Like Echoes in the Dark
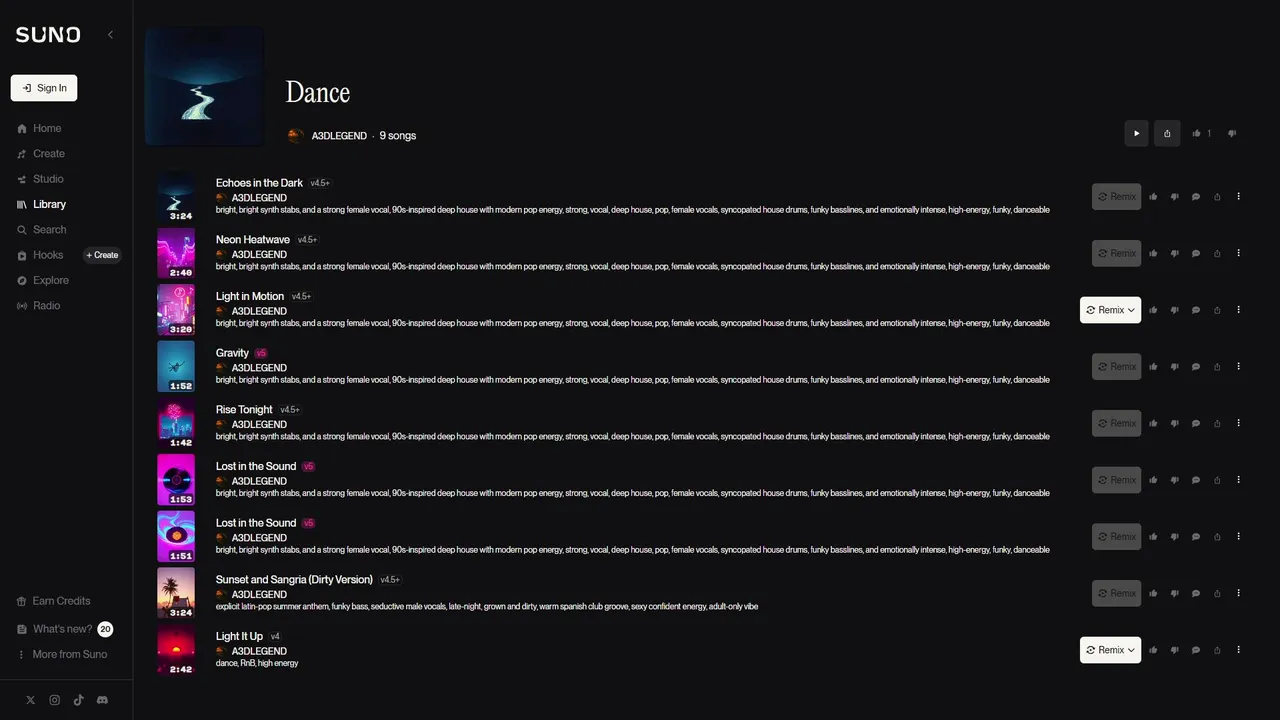1280x720 pixels. (x=1153, y=197)
